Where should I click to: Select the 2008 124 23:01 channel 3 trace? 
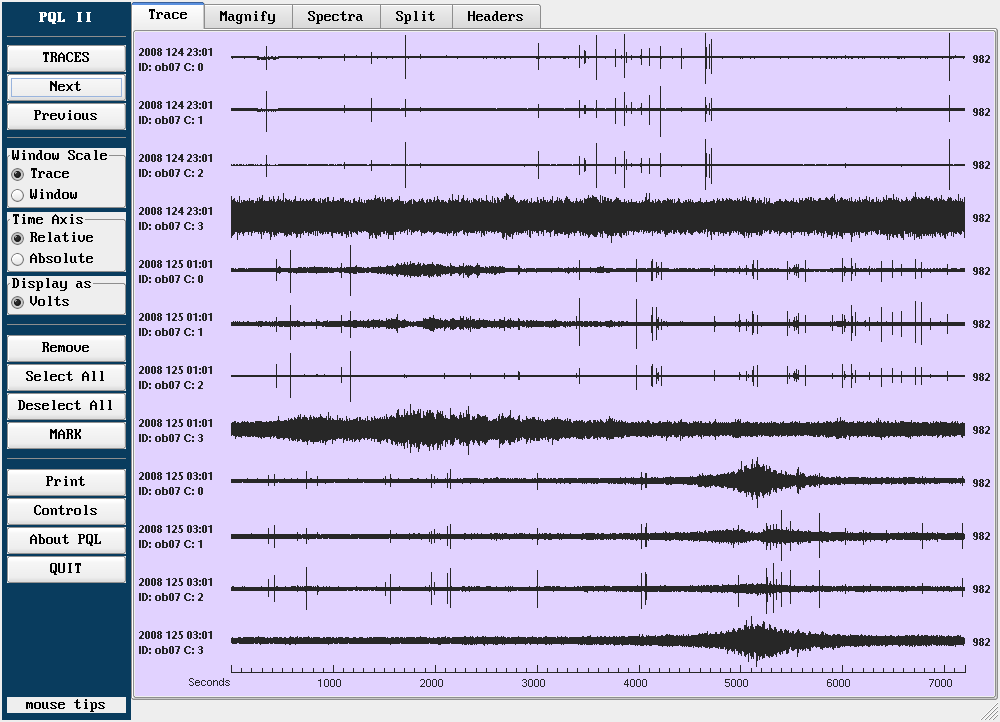(x=597, y=218)
